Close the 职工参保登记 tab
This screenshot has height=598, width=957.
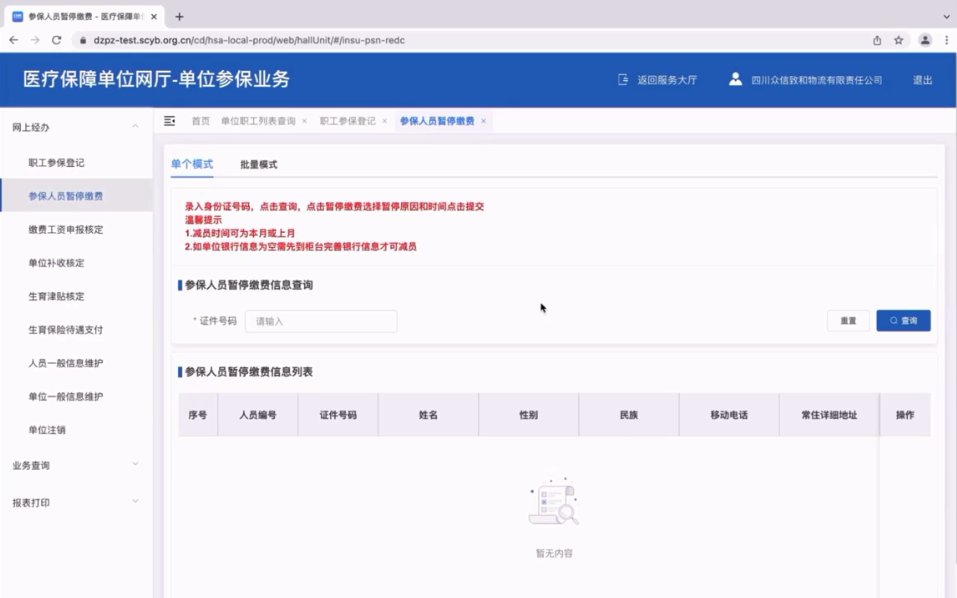pyautogui.click(x=384, y=121)
